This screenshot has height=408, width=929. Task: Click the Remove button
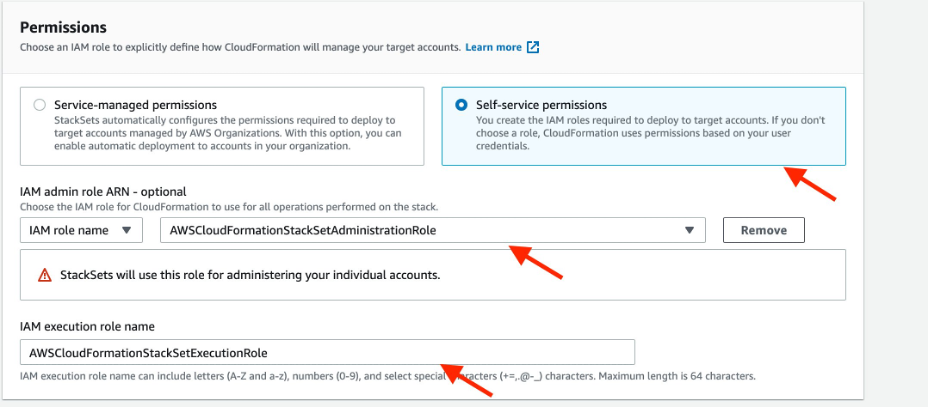[x=764, y=230]
